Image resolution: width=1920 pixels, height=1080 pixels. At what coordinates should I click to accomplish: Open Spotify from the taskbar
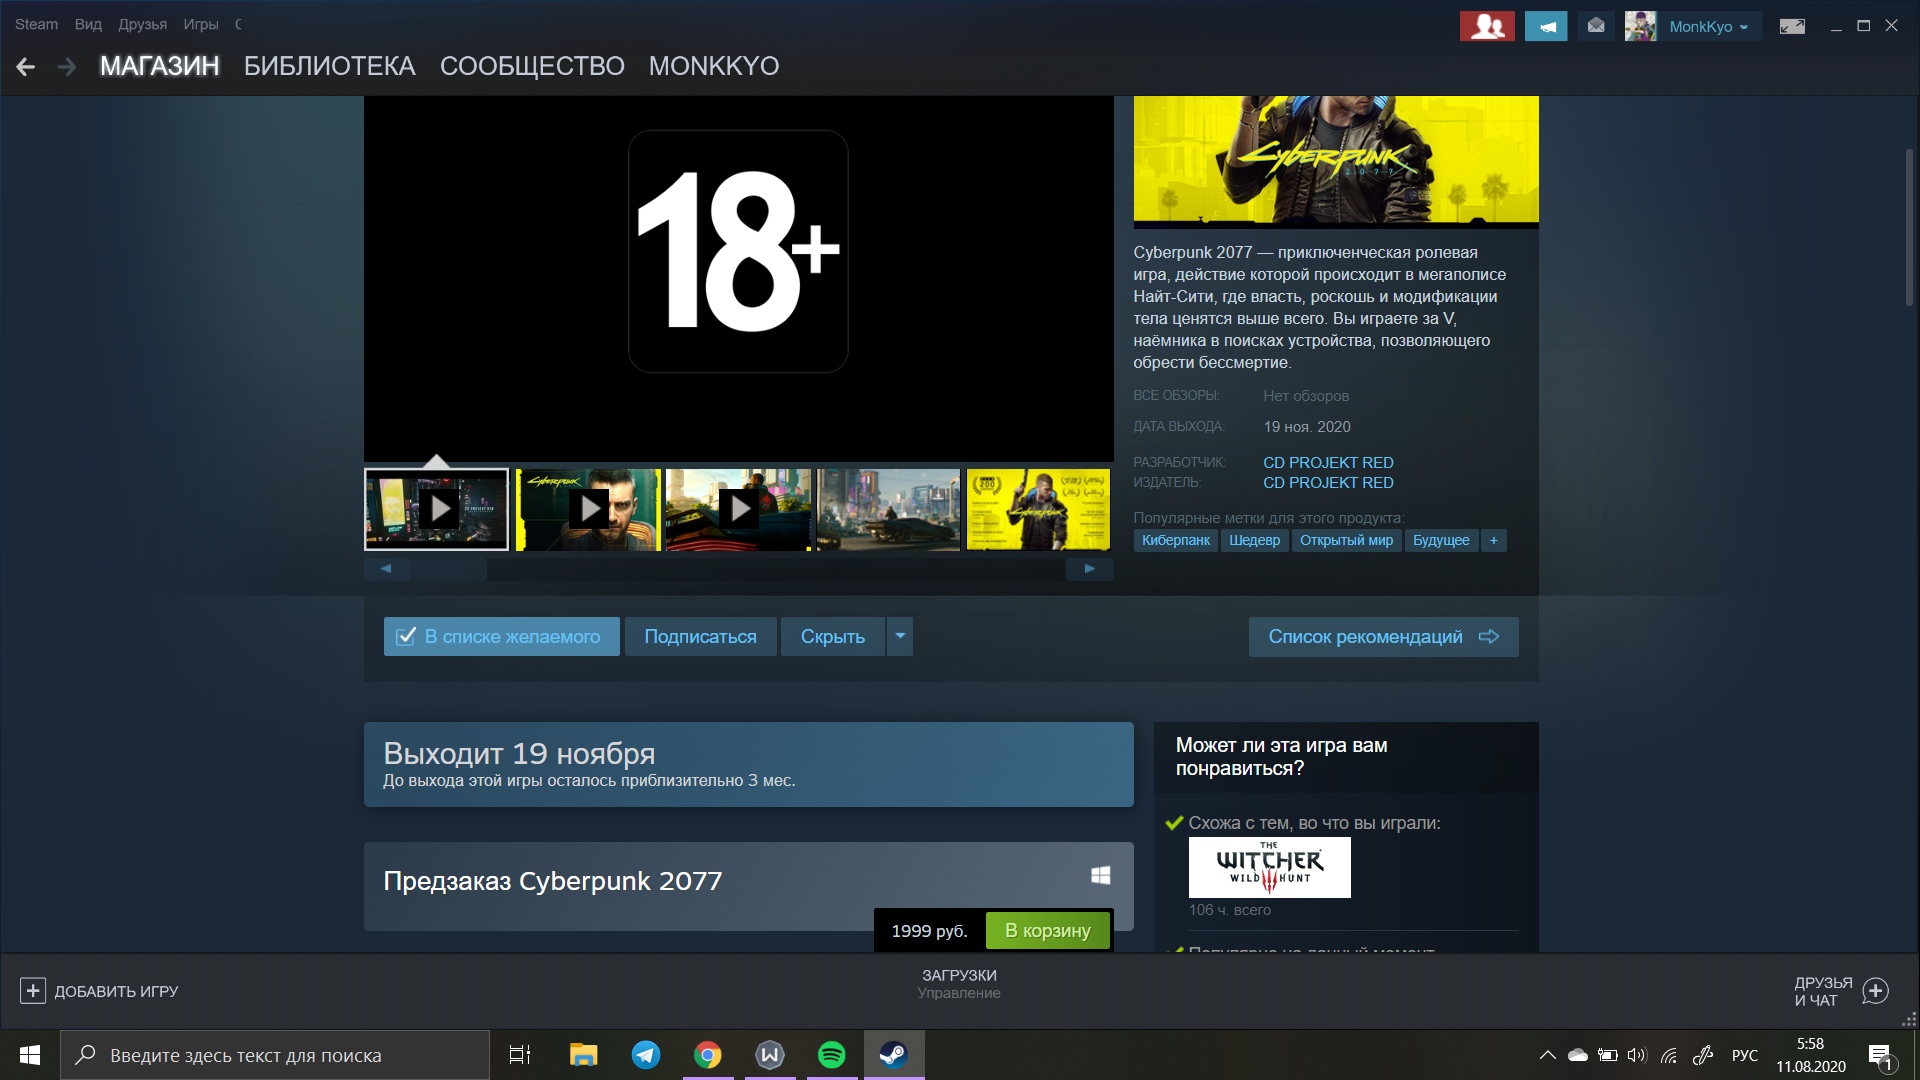(832, 1055)
